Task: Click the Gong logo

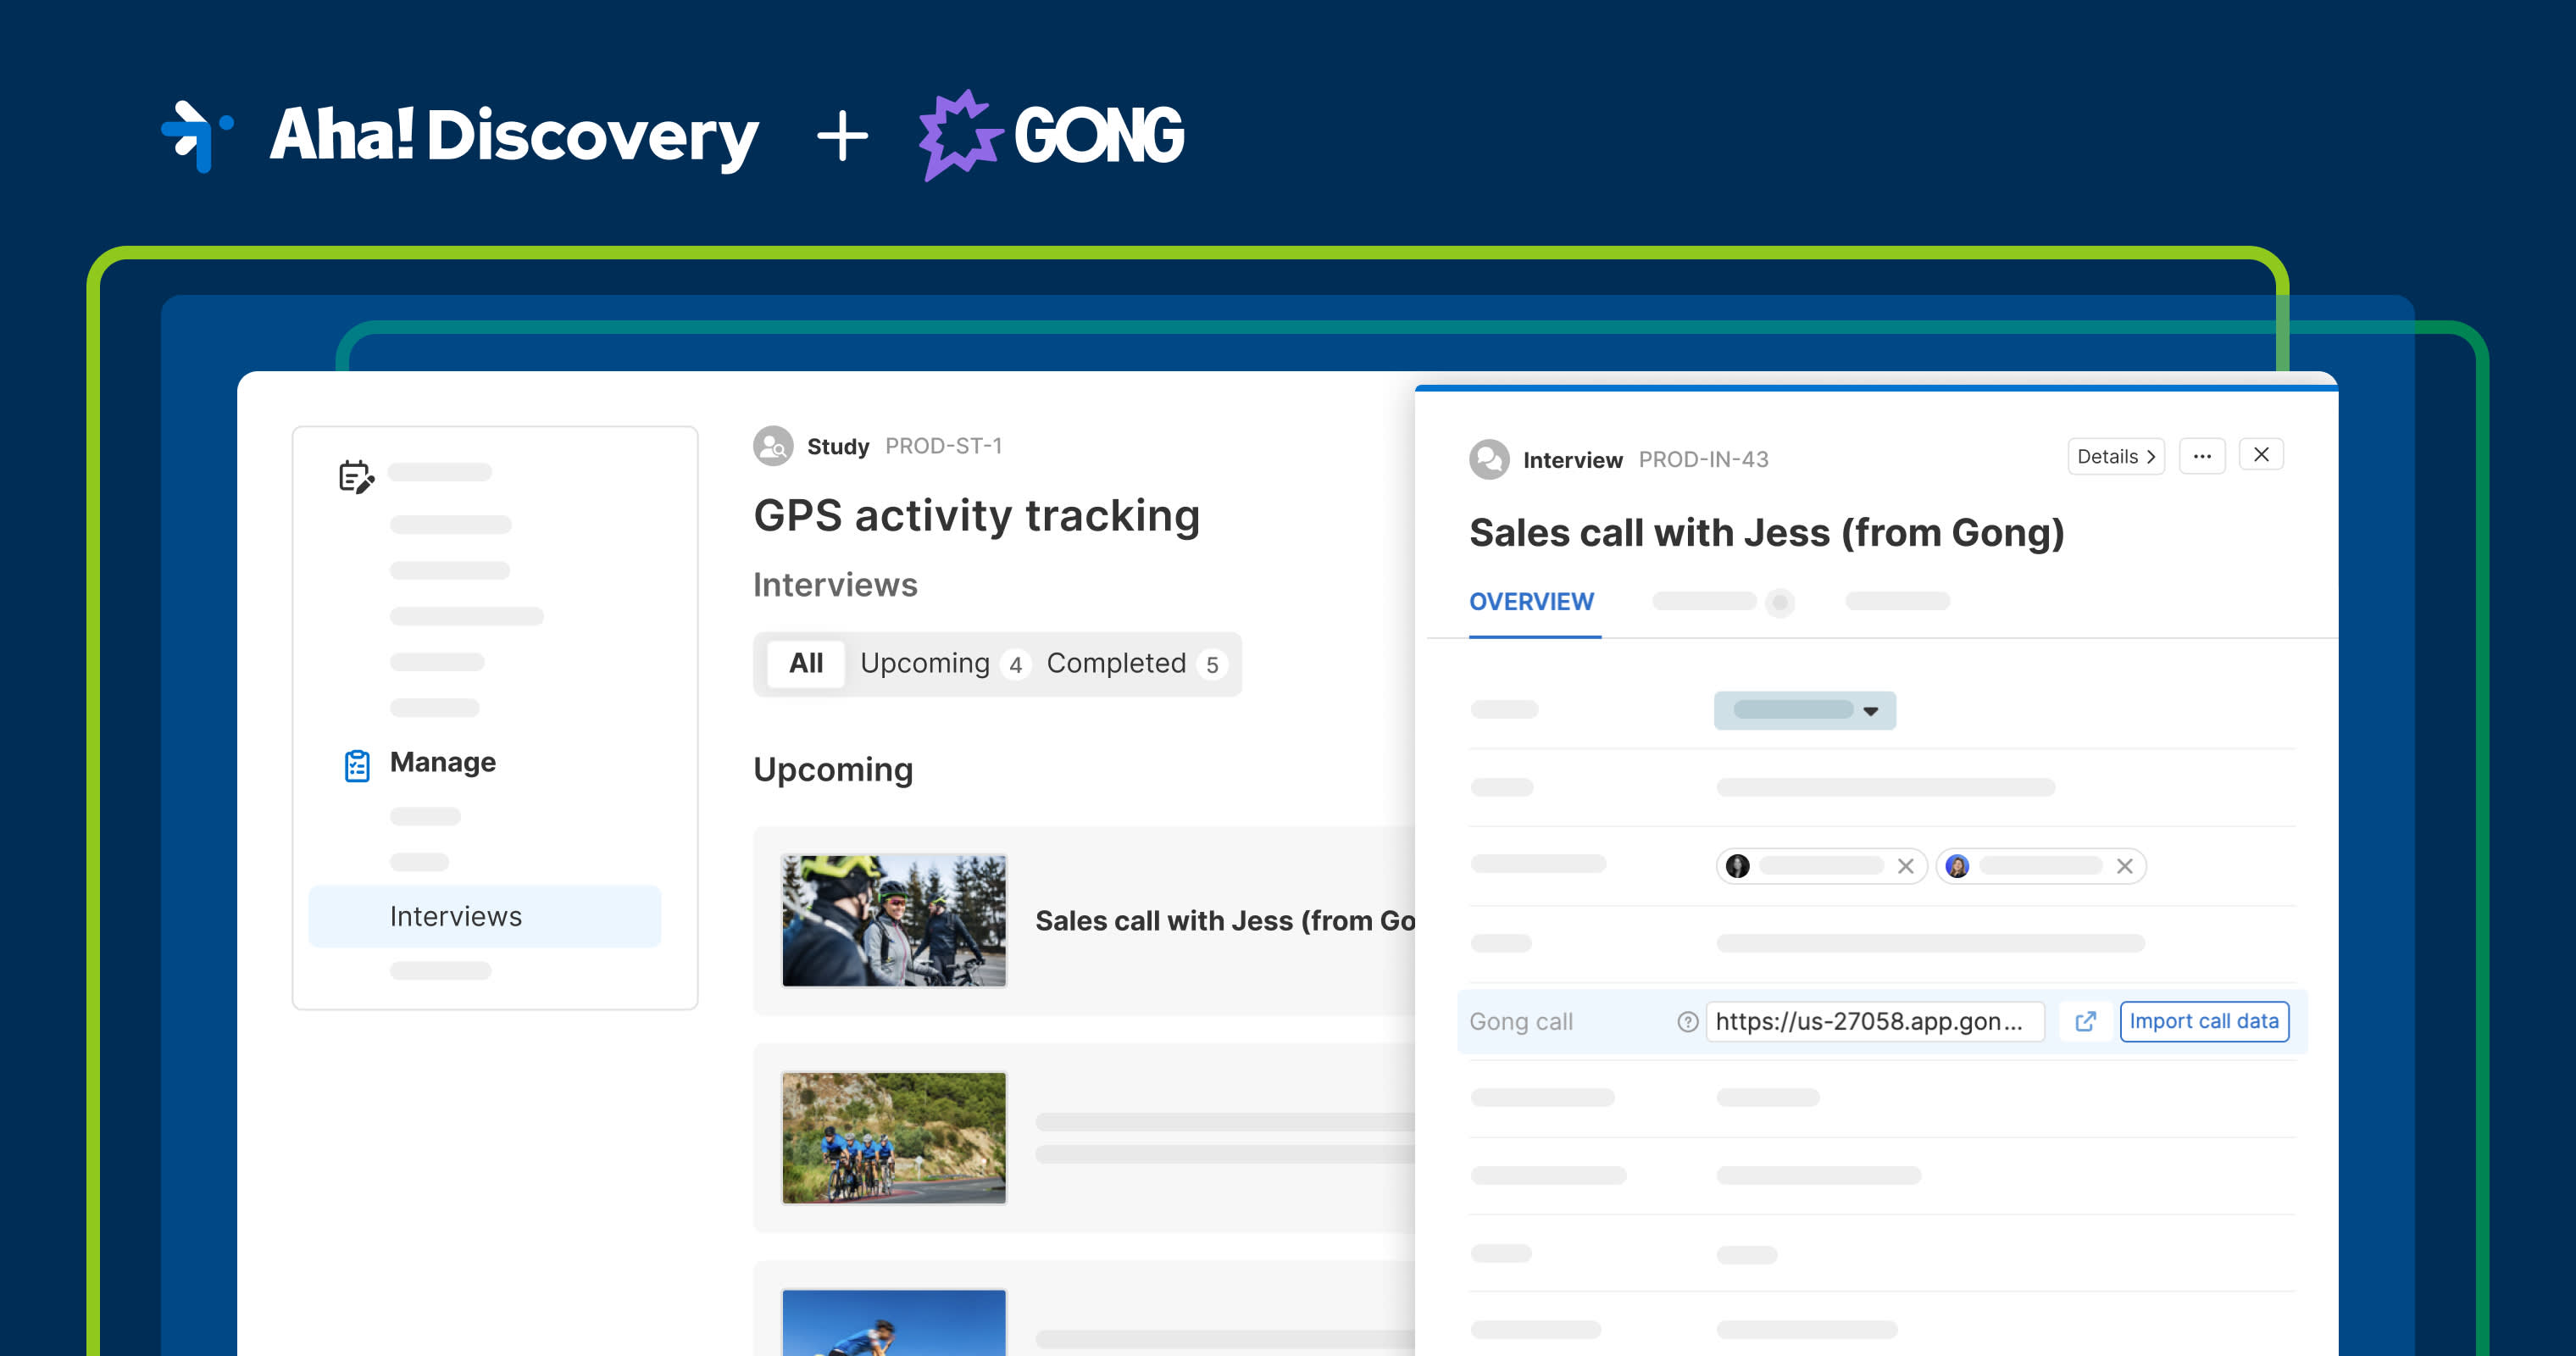Action: 1050,135
